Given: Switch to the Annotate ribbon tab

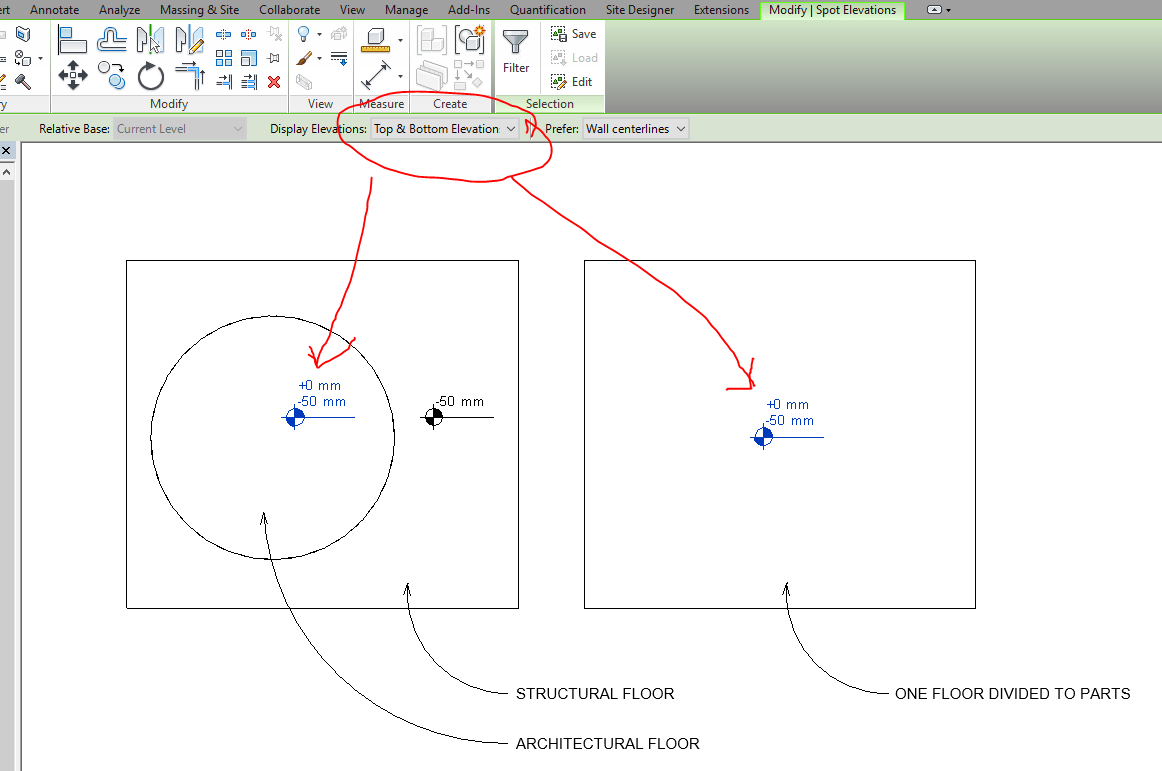Looking at the screenshot, I should click(x=56, y=10).
